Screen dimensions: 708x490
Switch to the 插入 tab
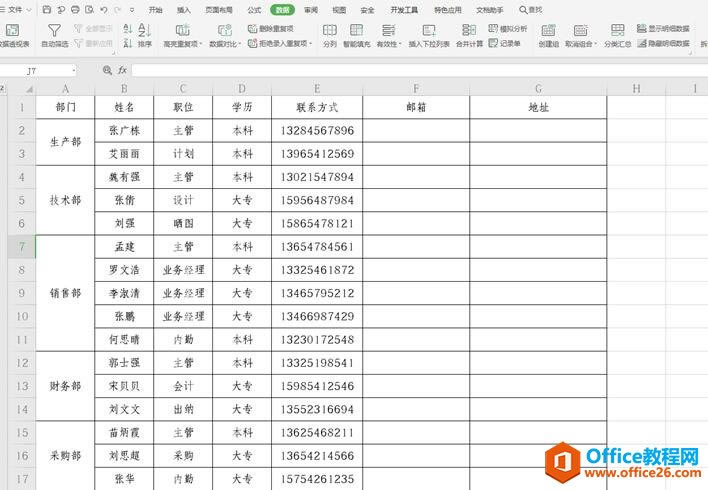click(183, 9)
